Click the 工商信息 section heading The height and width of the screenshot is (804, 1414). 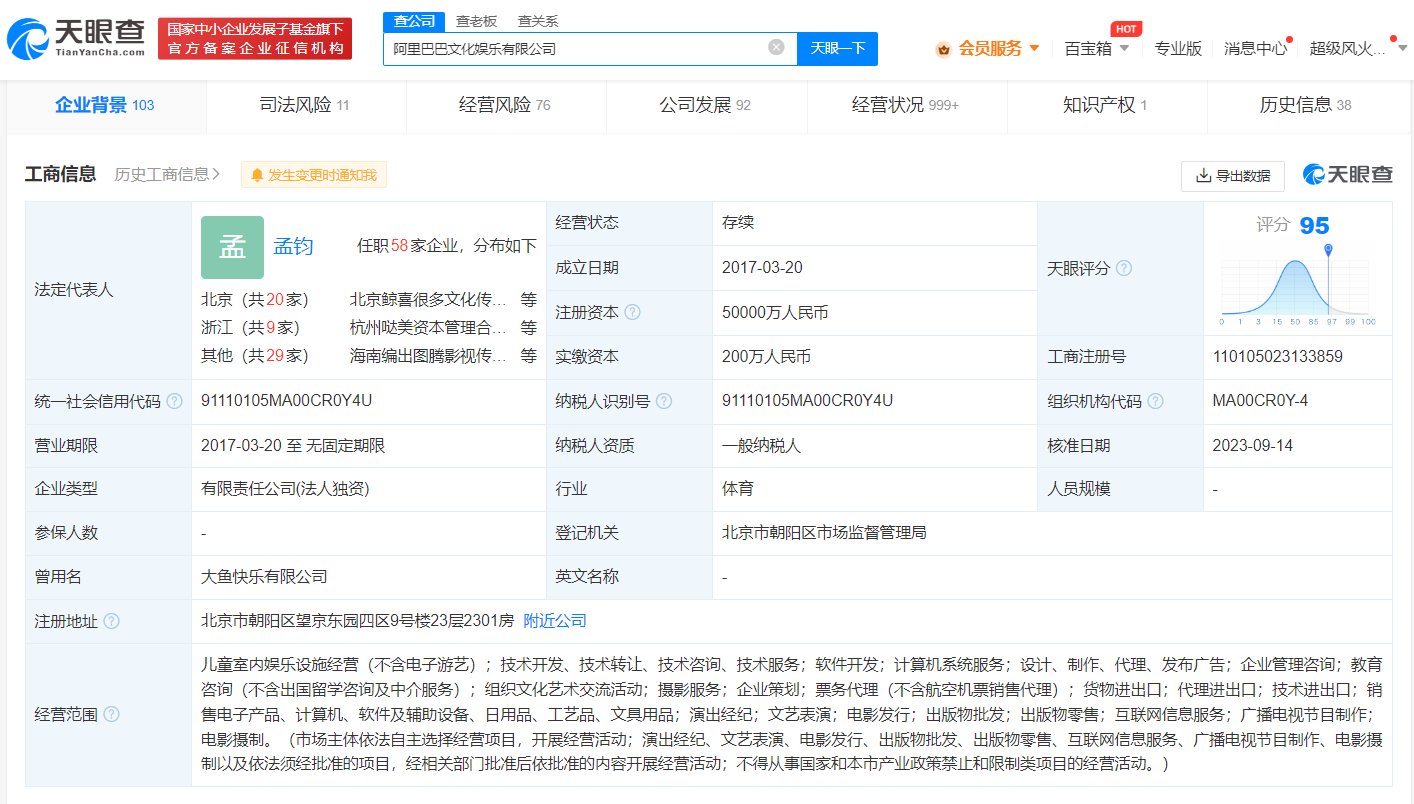(x=60, y=174)
